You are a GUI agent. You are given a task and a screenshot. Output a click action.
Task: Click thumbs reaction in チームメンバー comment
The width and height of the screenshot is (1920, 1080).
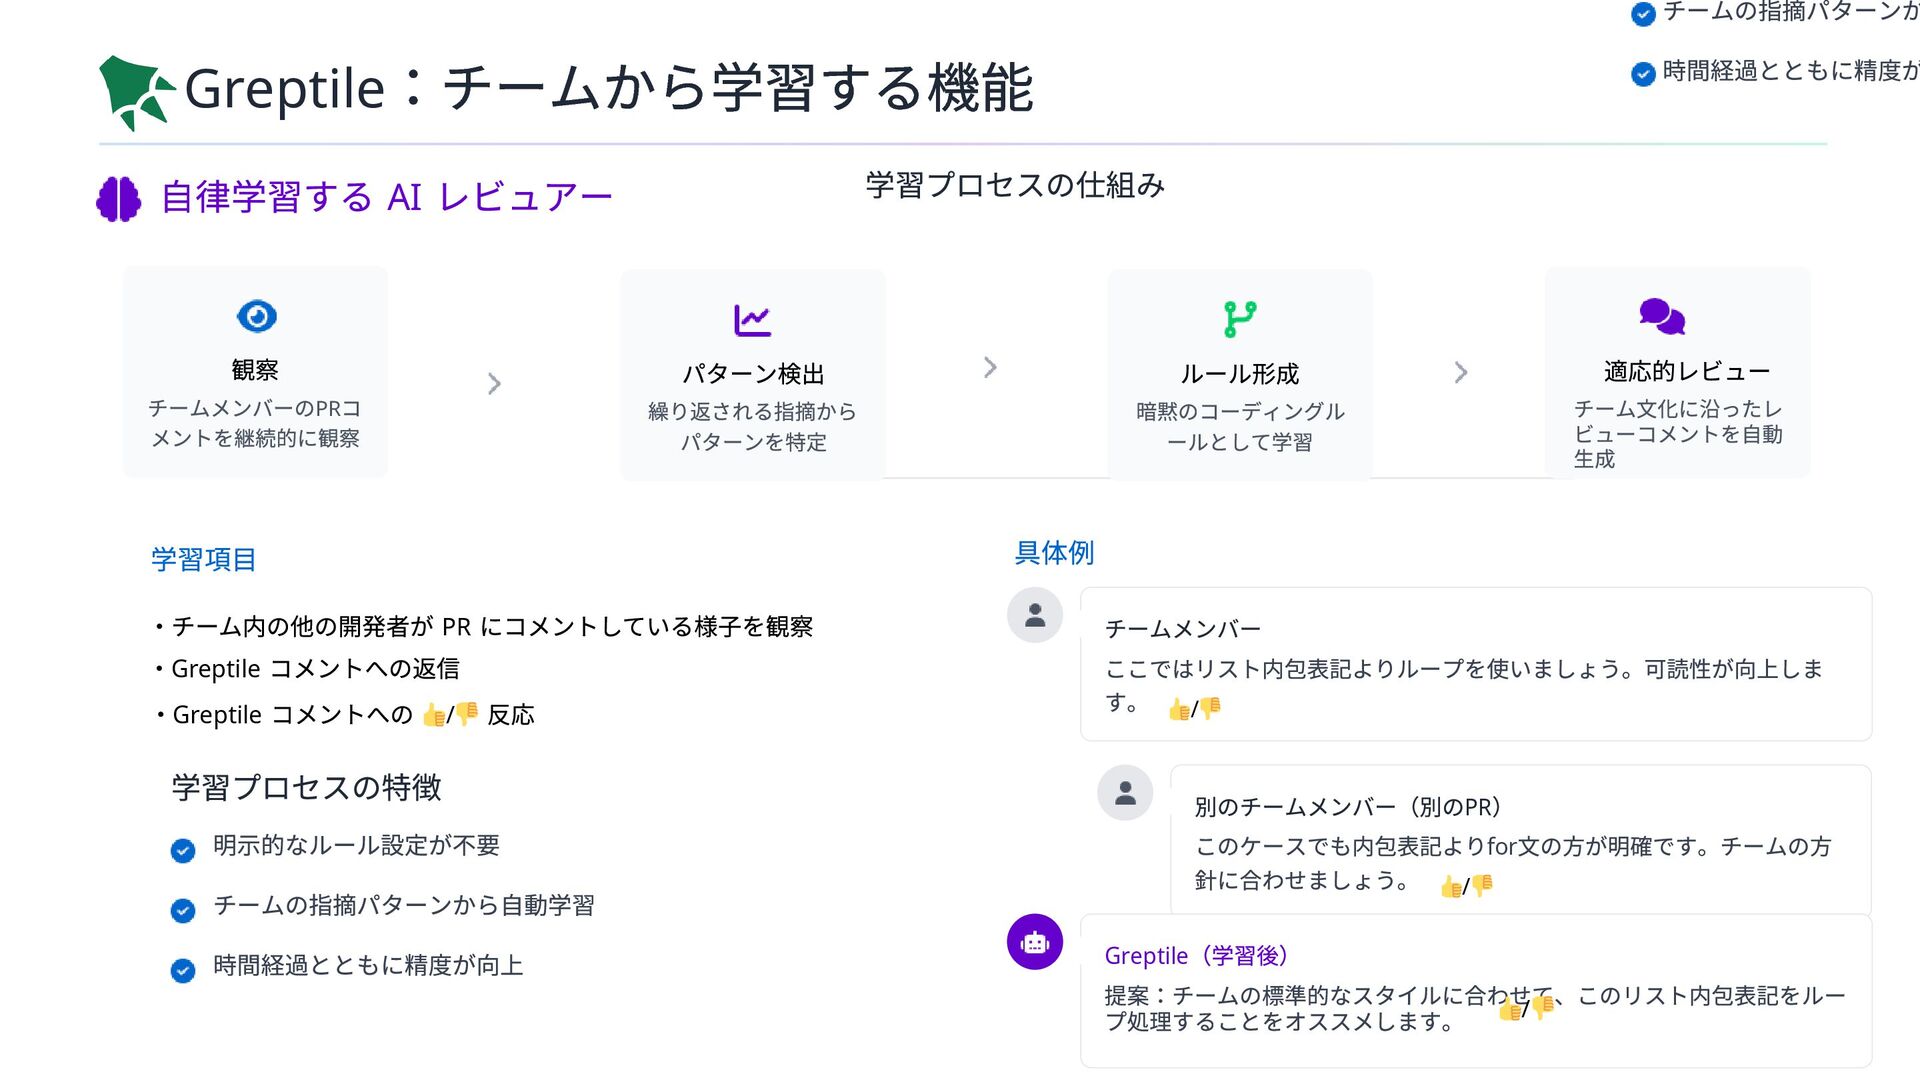tap(1194, 709)
